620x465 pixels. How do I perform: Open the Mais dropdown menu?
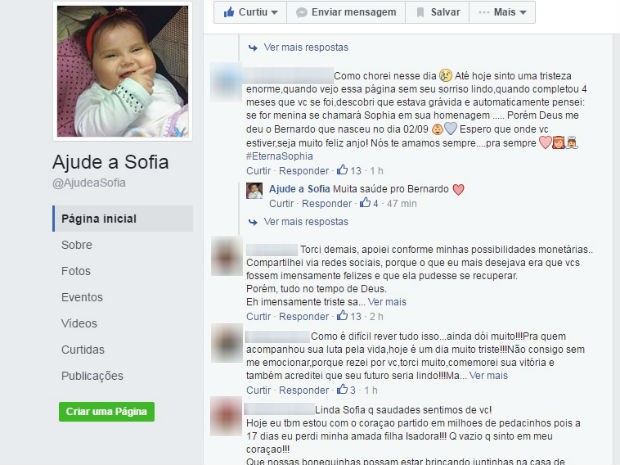tap(503, 12)
